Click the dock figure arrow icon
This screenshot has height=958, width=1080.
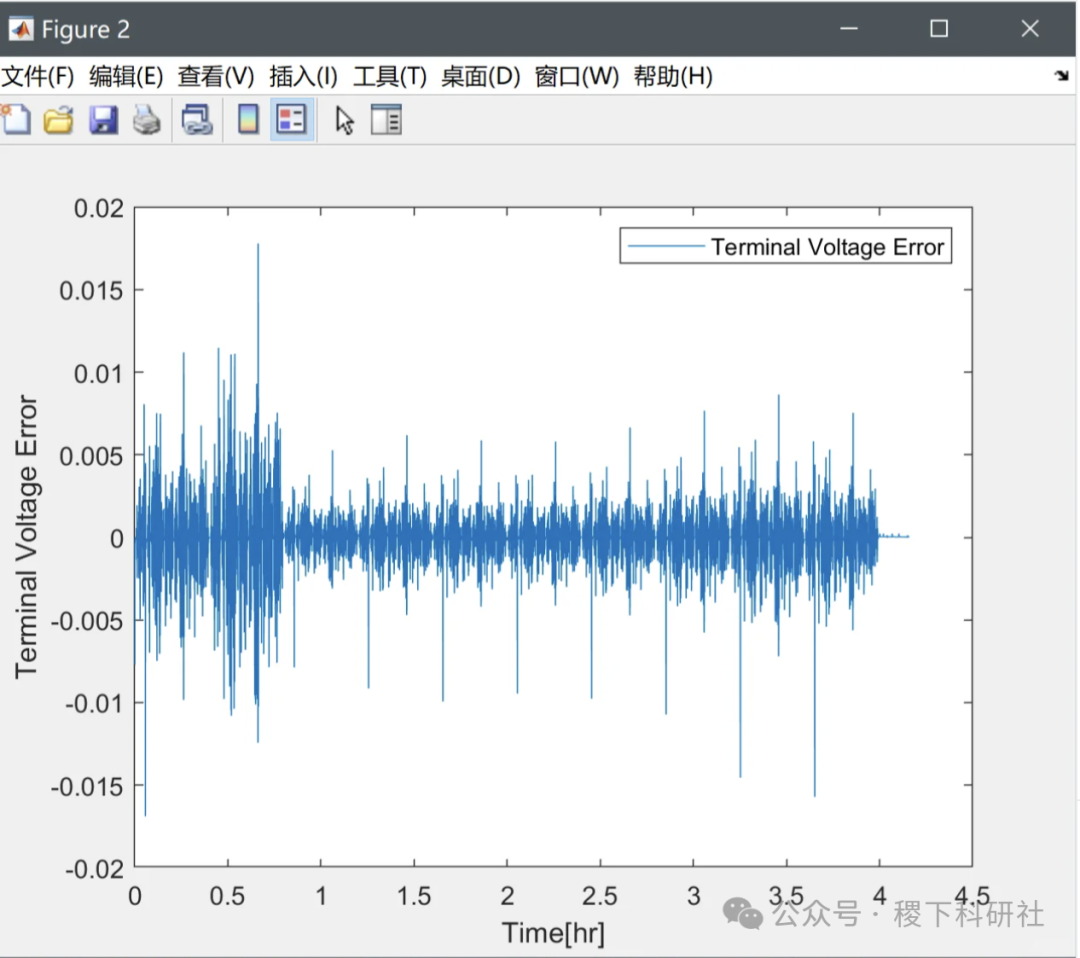1061,76
